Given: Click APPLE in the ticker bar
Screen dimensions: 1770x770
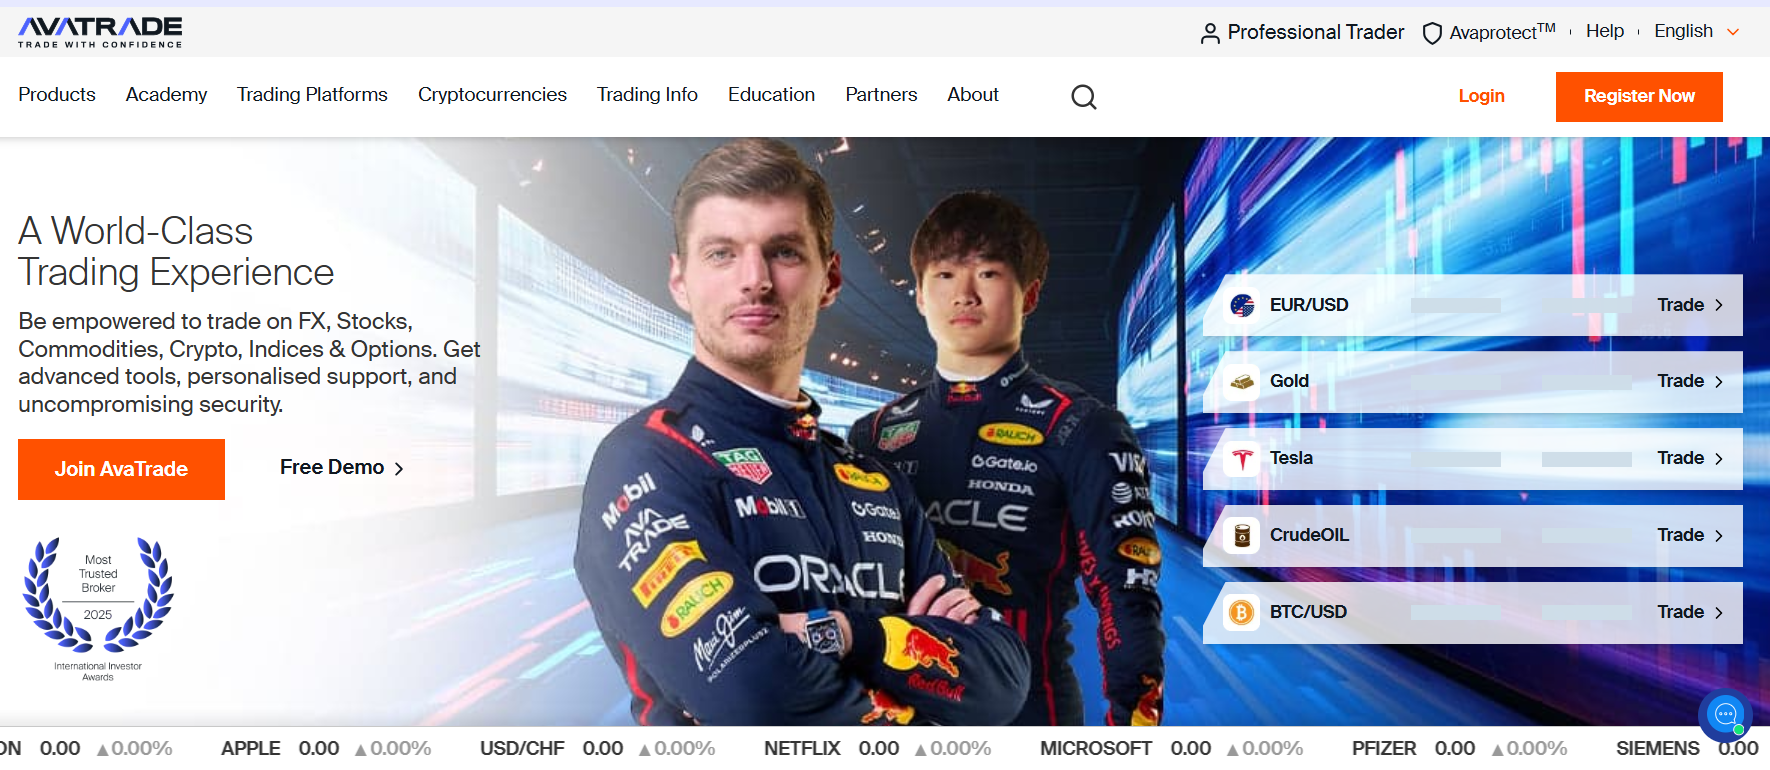Looking at the screenshot, I should 251,748.
